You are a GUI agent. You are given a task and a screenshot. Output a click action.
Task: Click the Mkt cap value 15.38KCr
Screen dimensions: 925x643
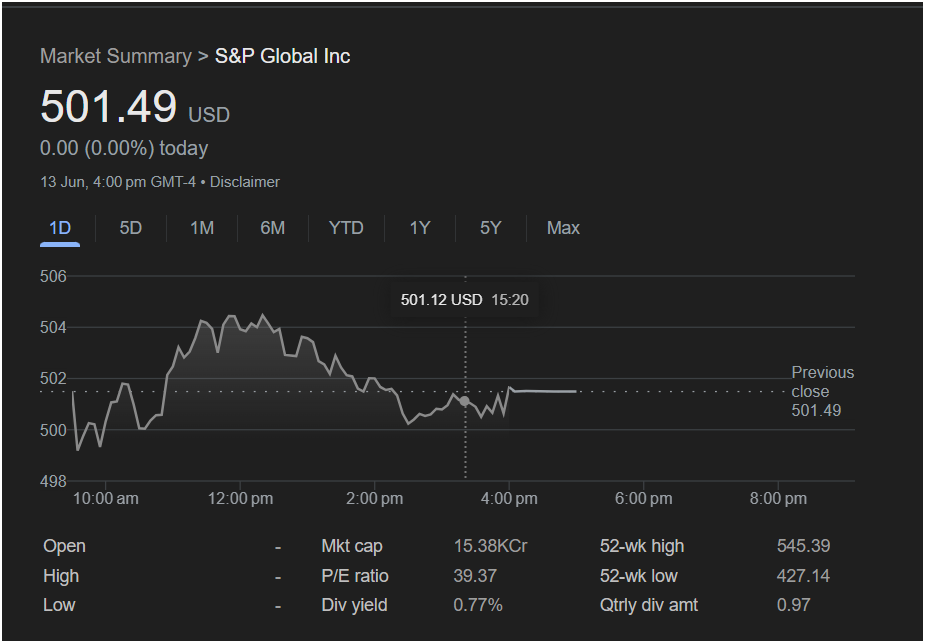[x=490, y=546]
